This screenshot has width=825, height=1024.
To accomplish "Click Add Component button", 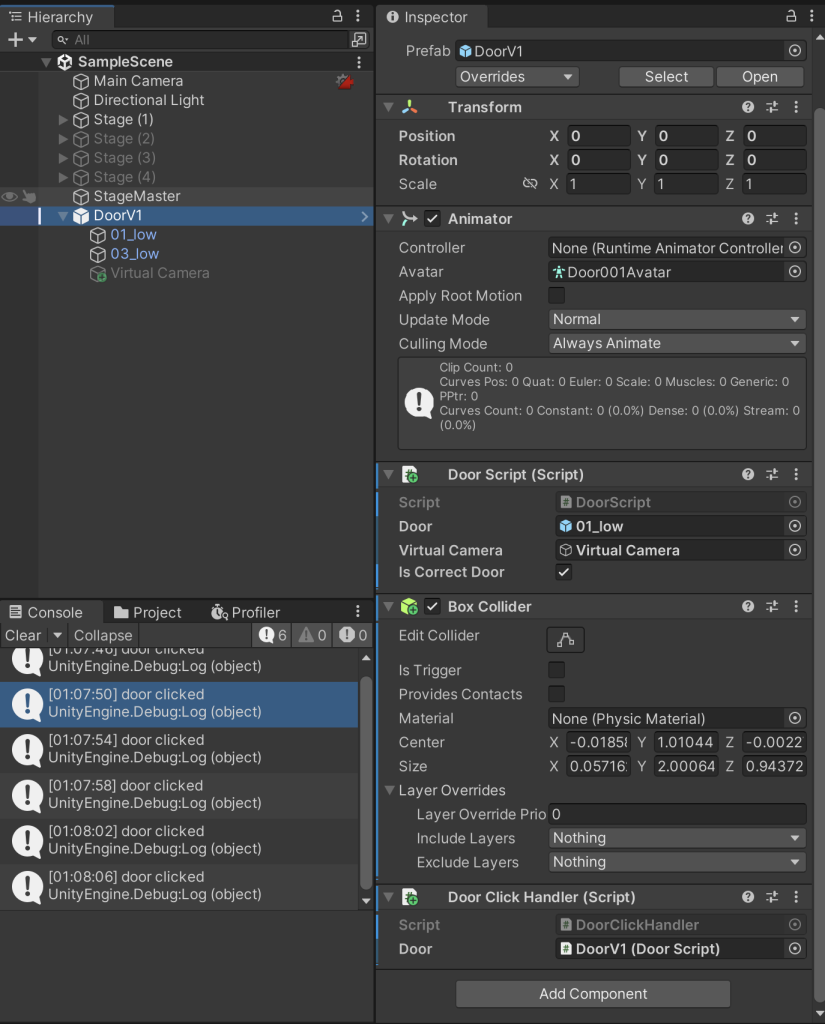I will pos(593,994).
